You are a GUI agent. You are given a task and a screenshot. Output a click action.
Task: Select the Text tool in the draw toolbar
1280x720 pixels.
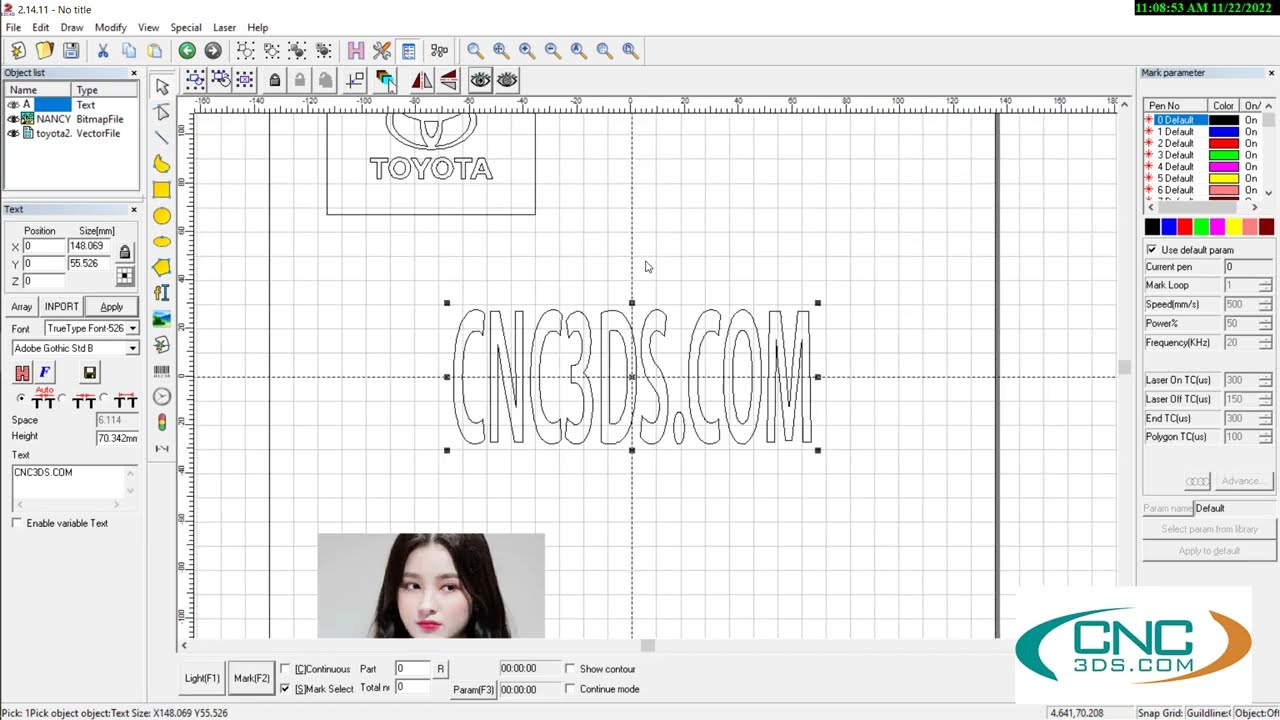162,293
